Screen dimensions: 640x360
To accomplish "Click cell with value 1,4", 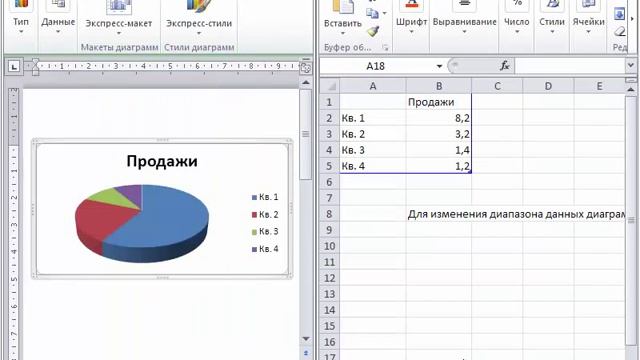I will click(x=439, y=150).
